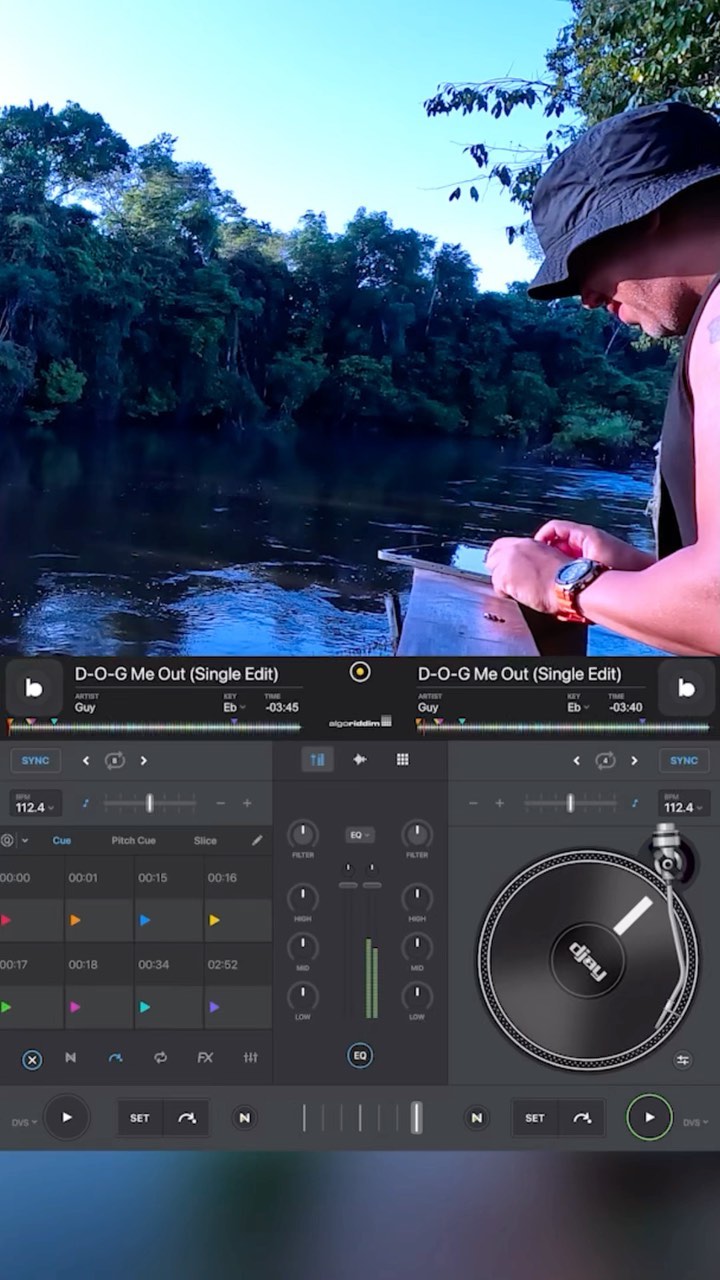Open the left deck key Eb dropdown
Viewport: 720px width, 1280px height.
point(234,707)
